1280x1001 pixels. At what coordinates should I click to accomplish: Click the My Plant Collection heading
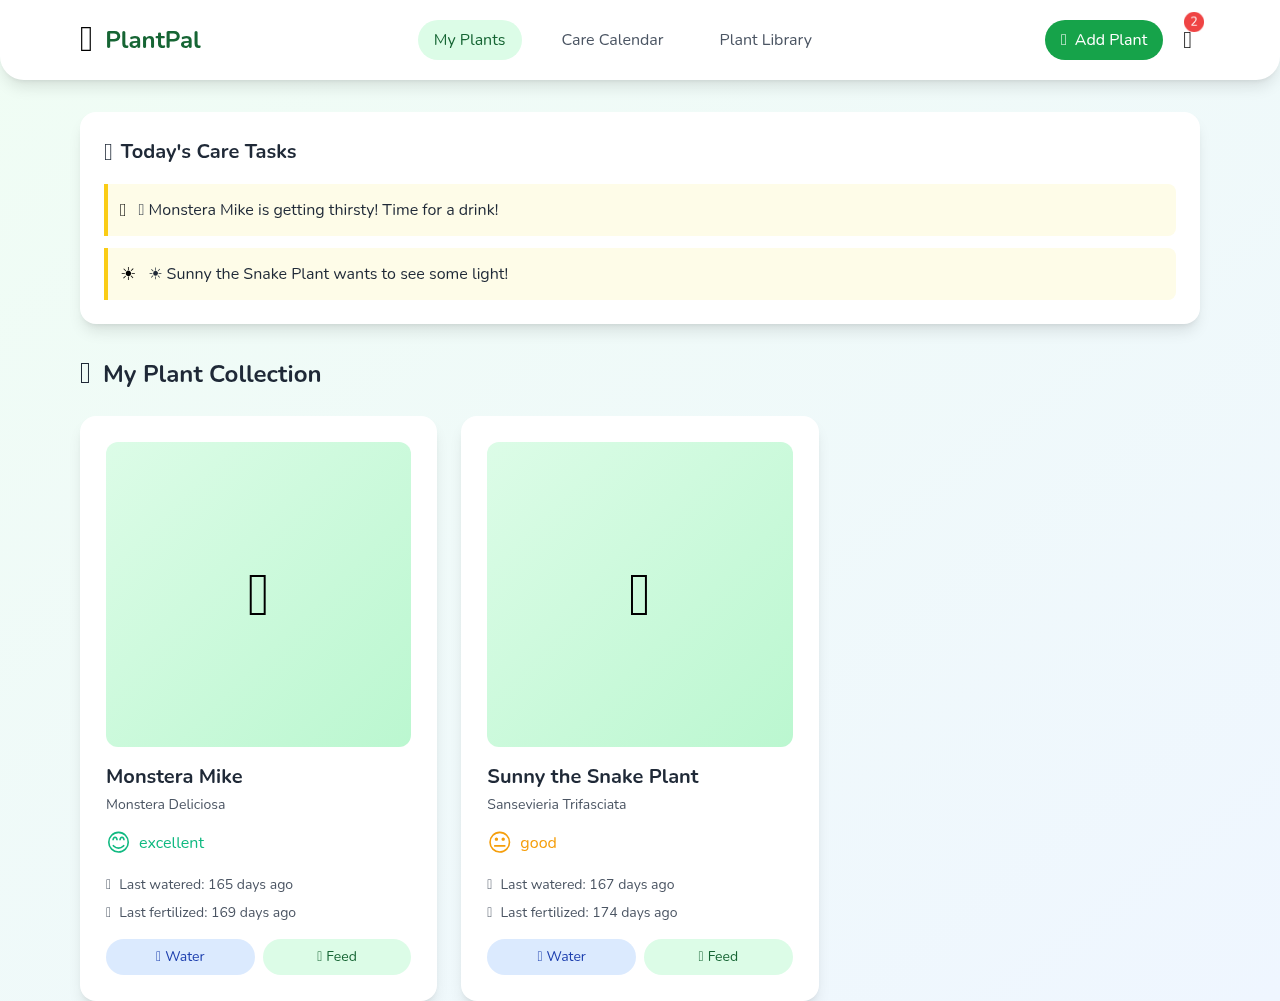[x=212, y=374]
